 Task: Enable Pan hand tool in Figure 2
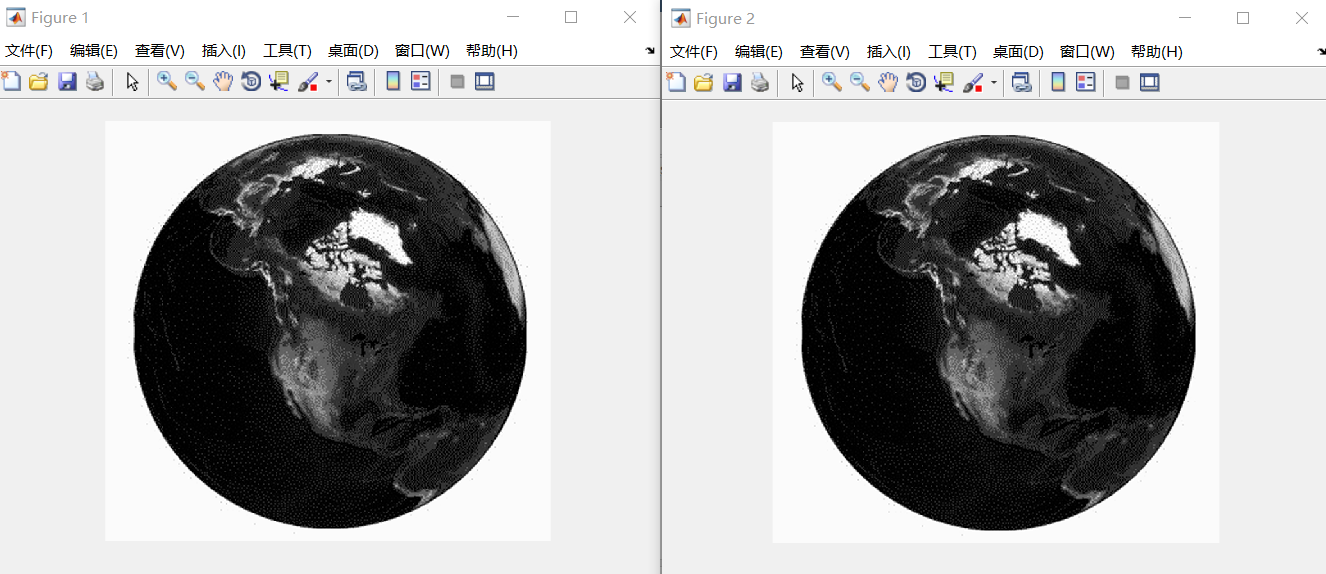888,82
